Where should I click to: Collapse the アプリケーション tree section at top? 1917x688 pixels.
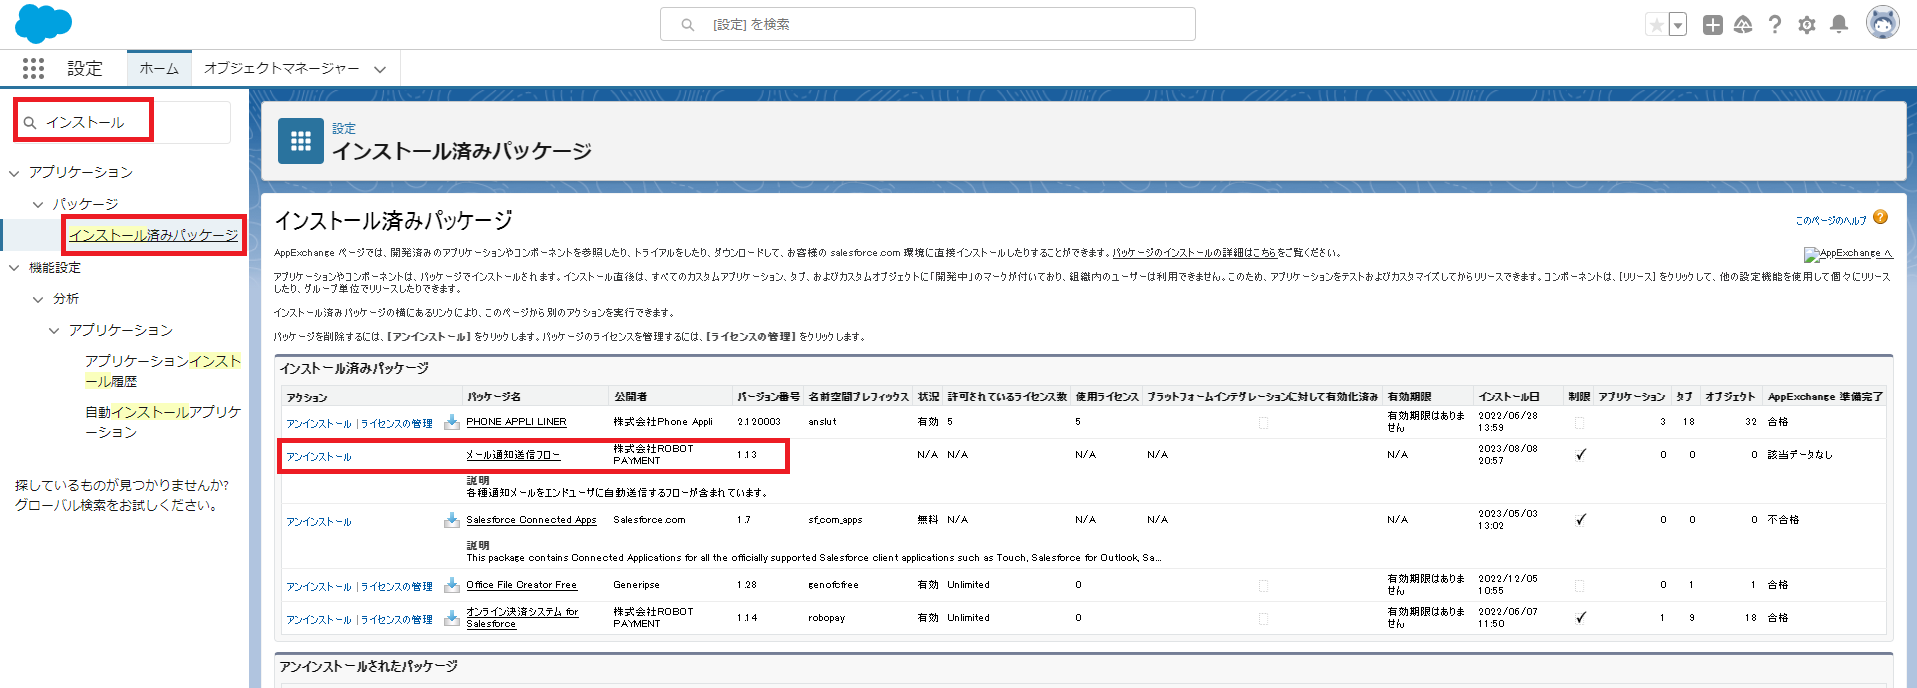click(x=14, y=173)
